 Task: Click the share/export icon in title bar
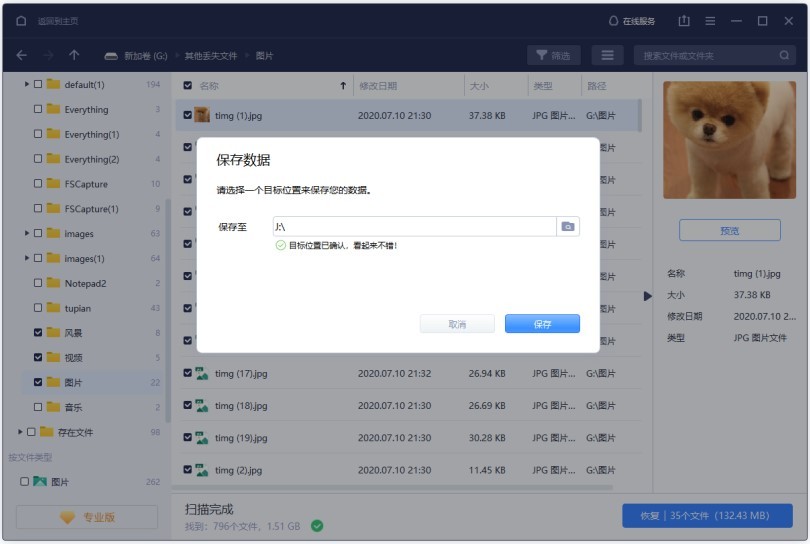pyautogui.click(x=684, y=21)
